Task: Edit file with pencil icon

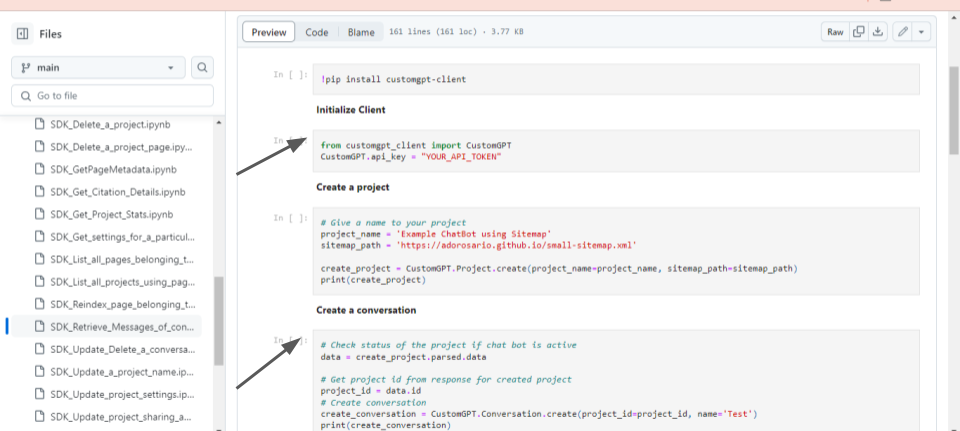Action: pyautogui.click(x=902, y=32)
